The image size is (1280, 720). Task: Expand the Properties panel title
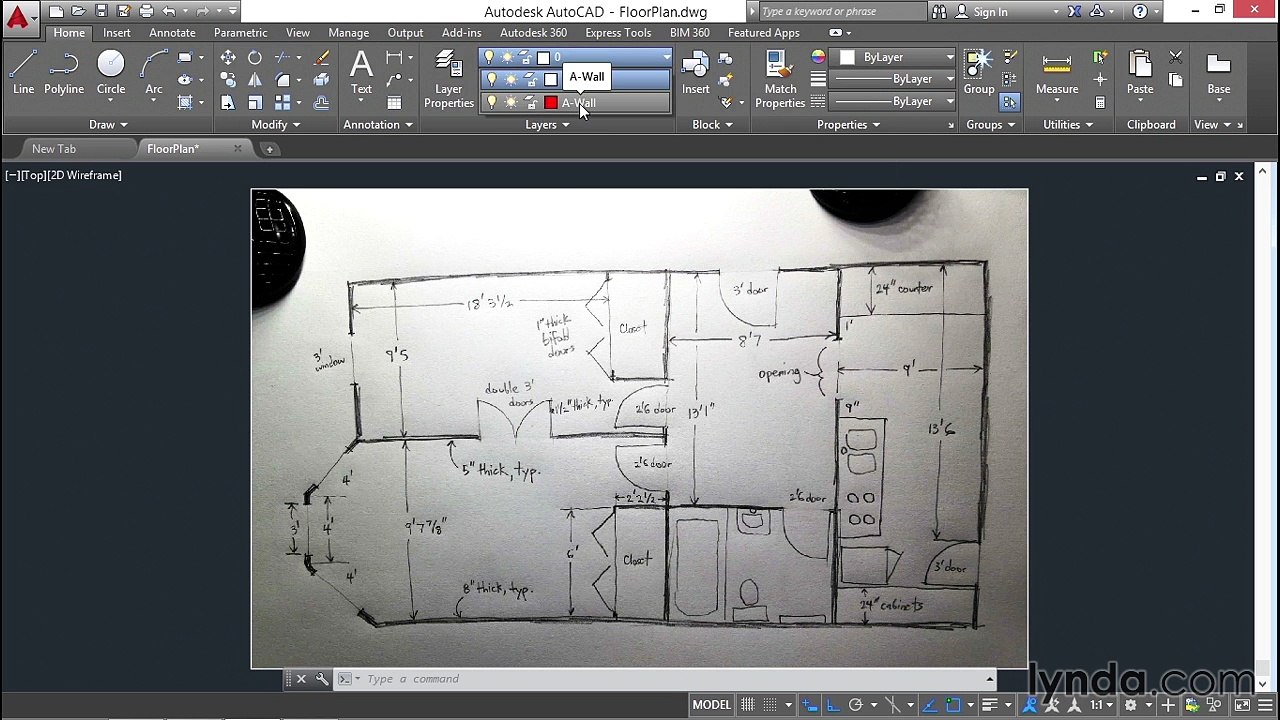[x=848, y=125]
